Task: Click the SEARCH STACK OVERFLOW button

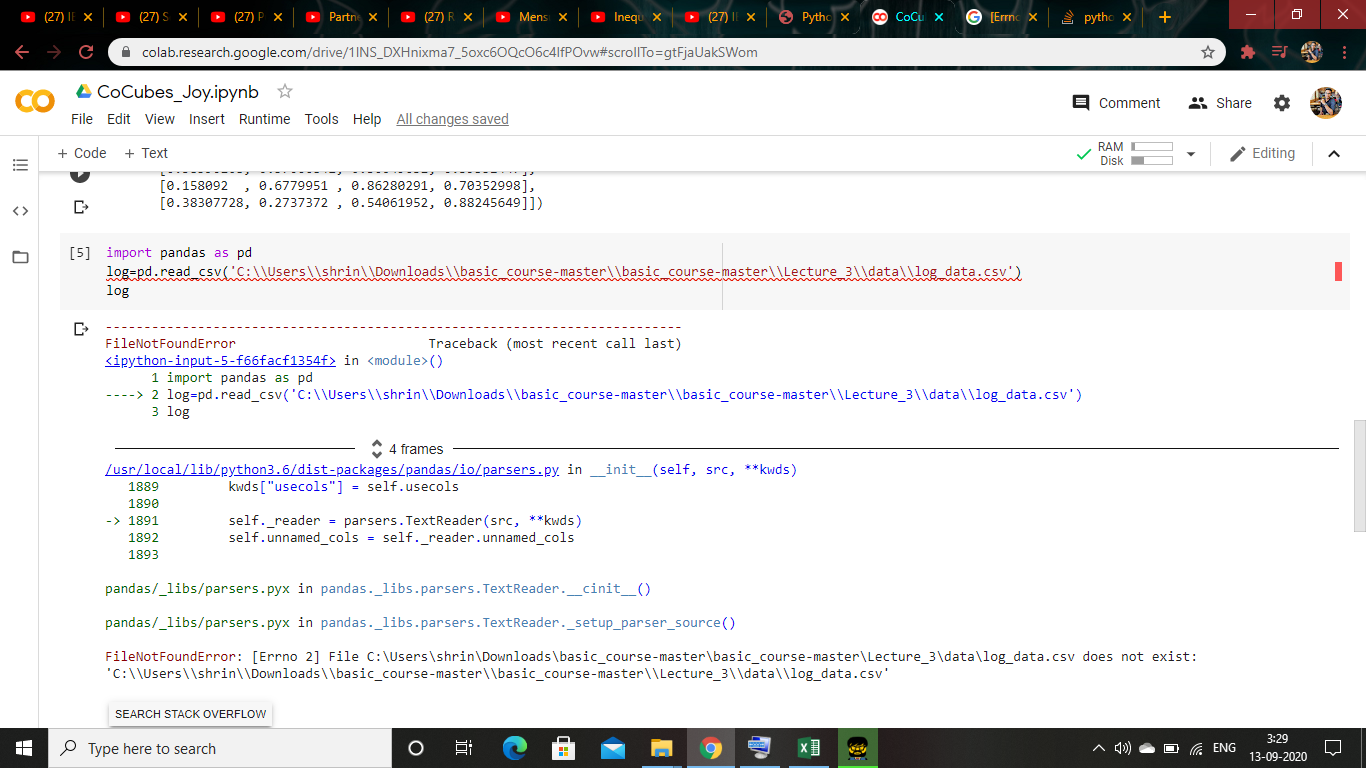Action: point(189,713)
